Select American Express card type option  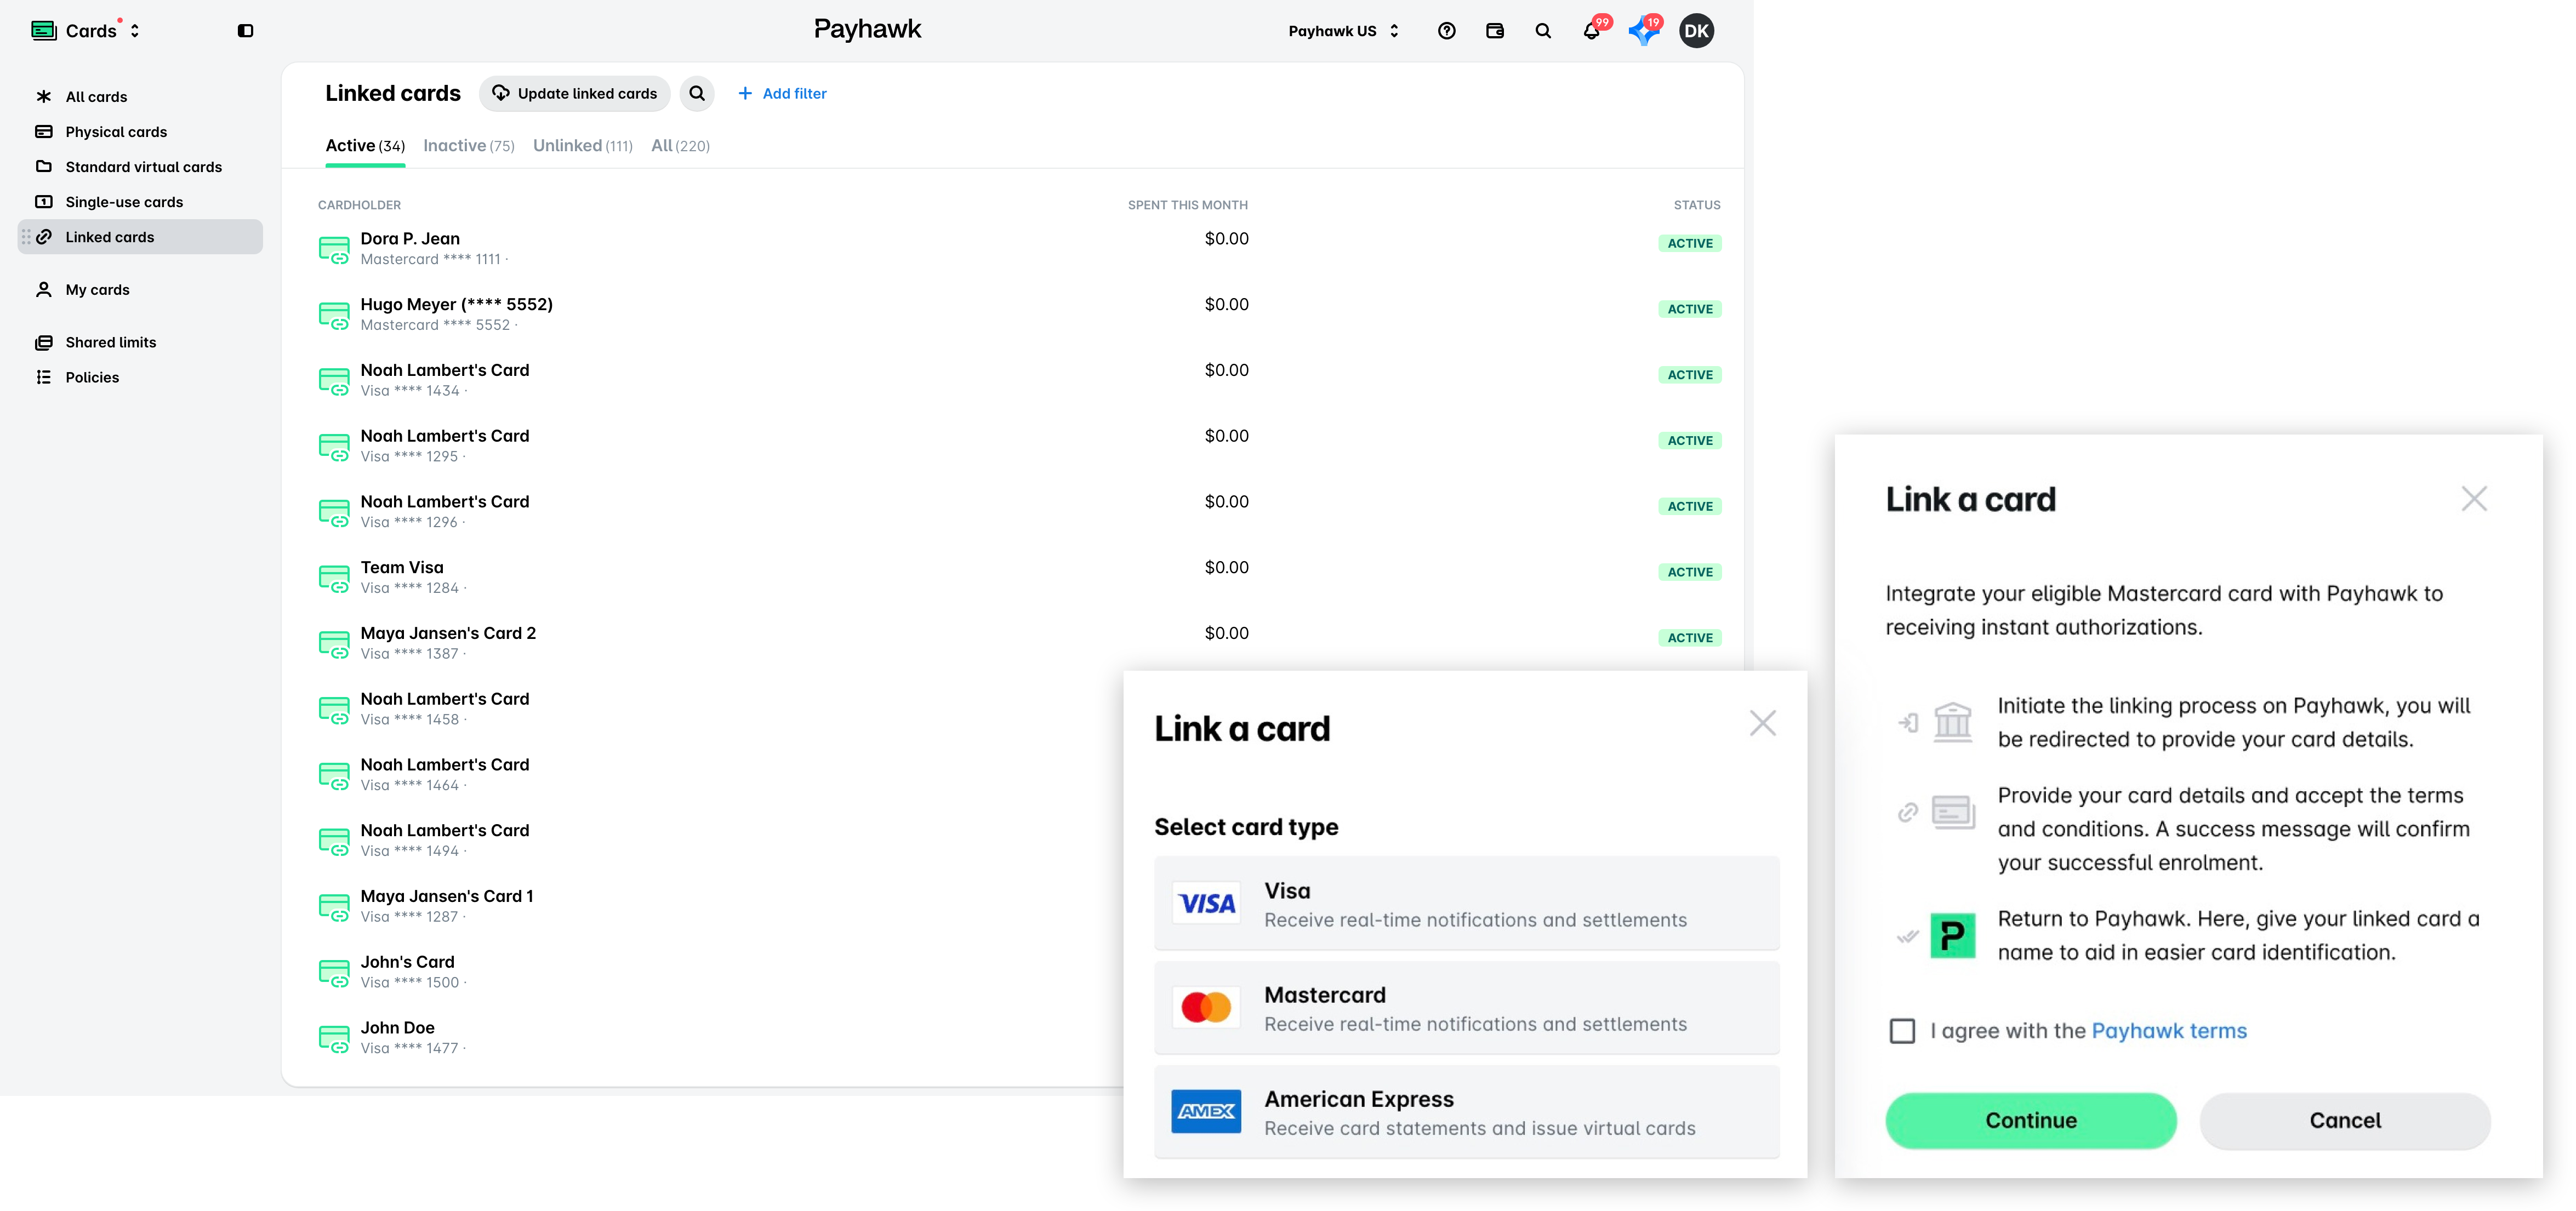coord(1466,1111)
